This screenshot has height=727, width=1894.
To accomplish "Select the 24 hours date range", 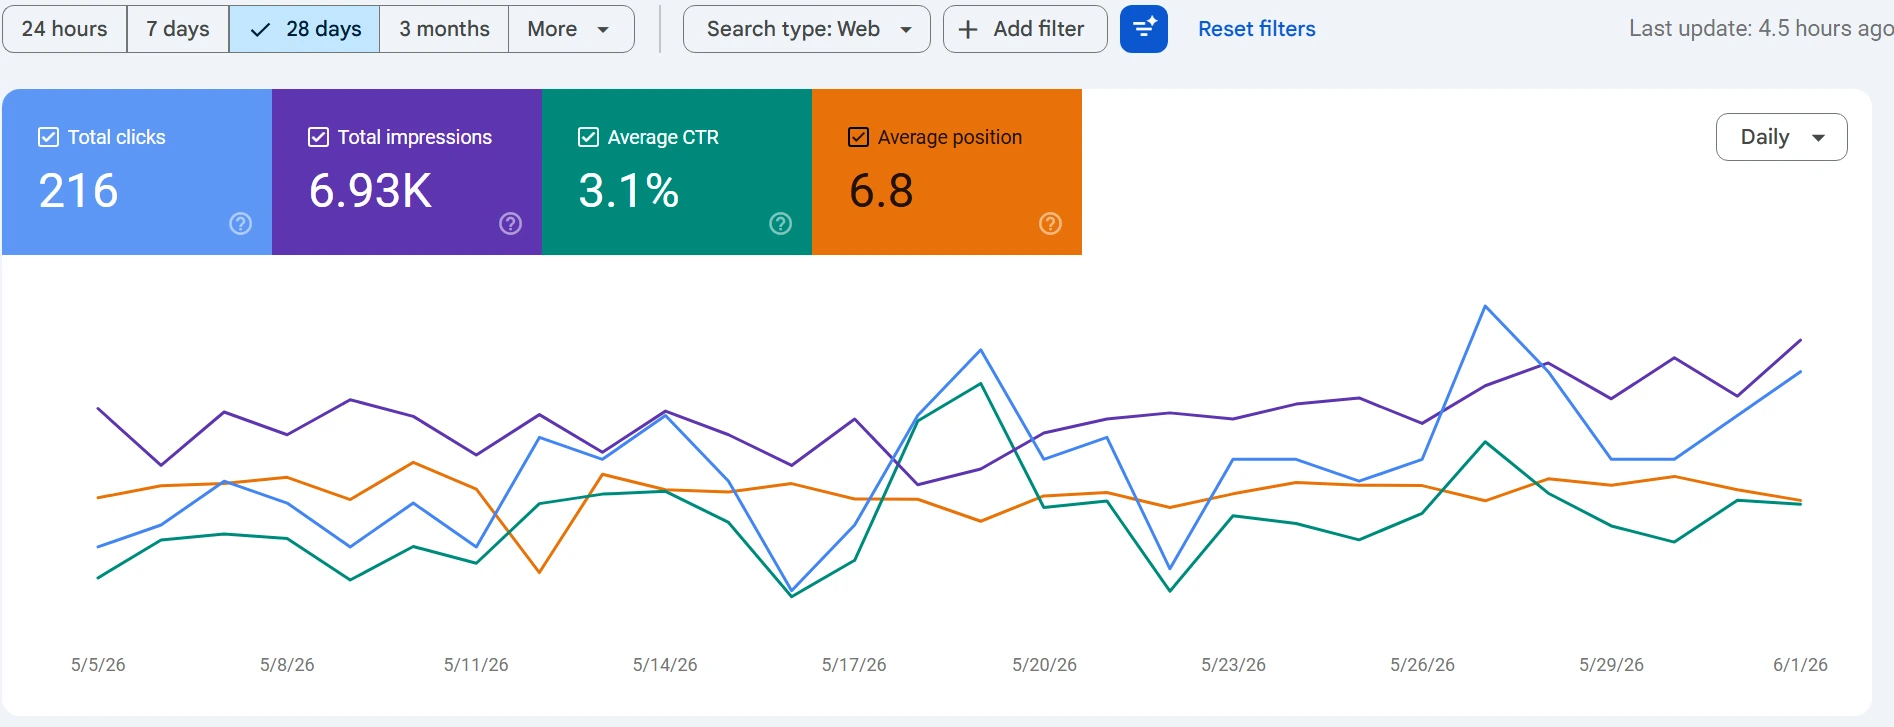I will 65,29.
